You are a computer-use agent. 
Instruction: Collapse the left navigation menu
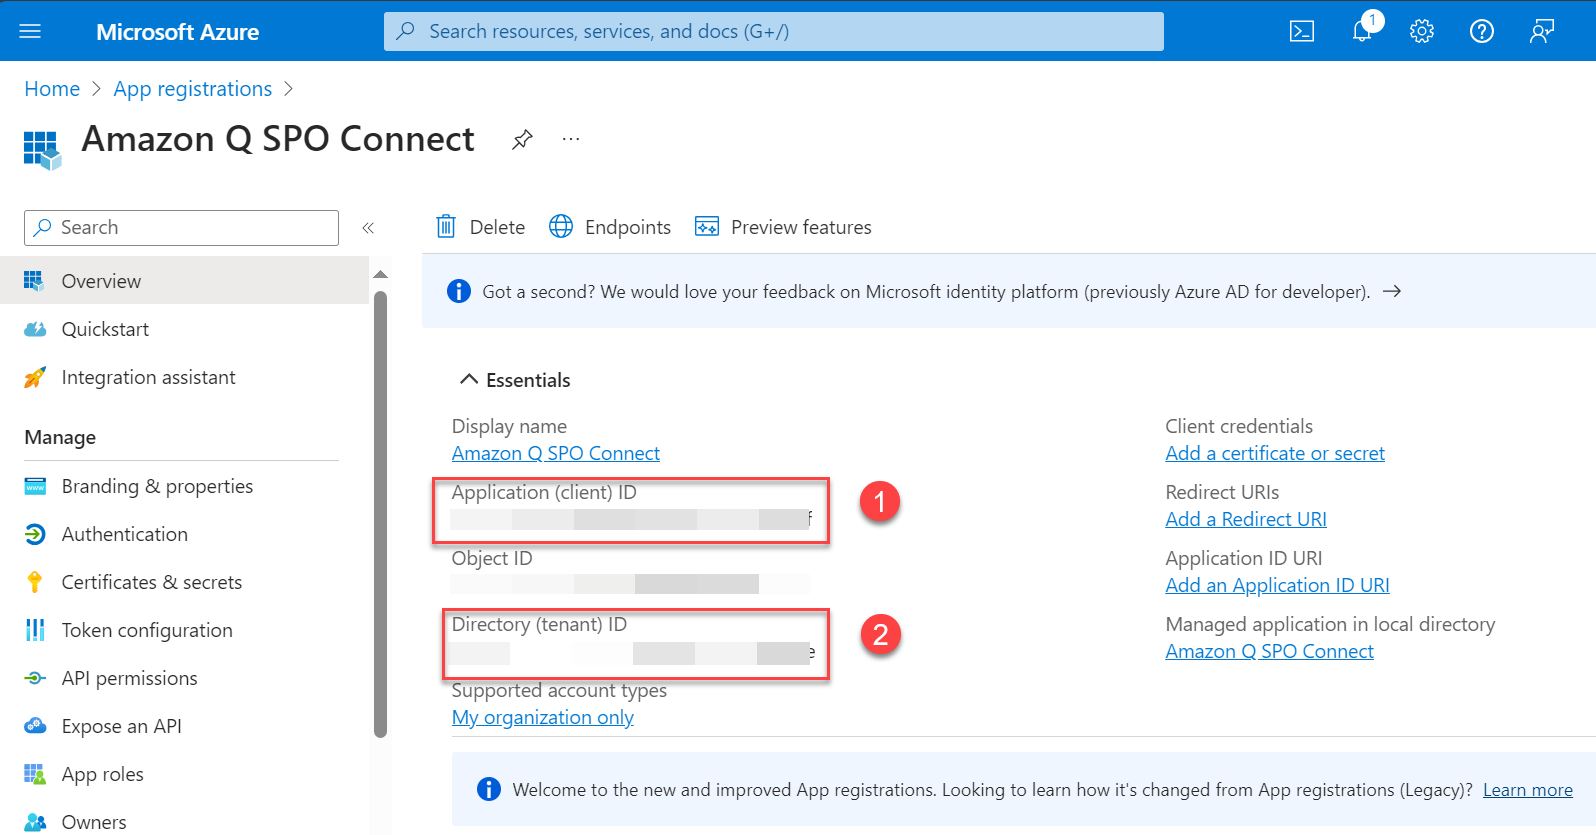pyautogui.click(x=368, y=228)
